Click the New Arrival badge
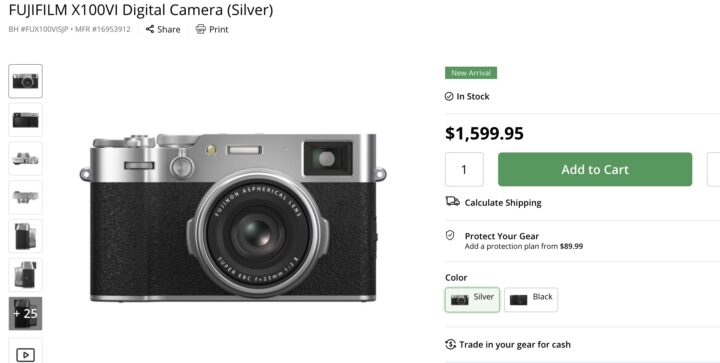 (x=471, y=73)
